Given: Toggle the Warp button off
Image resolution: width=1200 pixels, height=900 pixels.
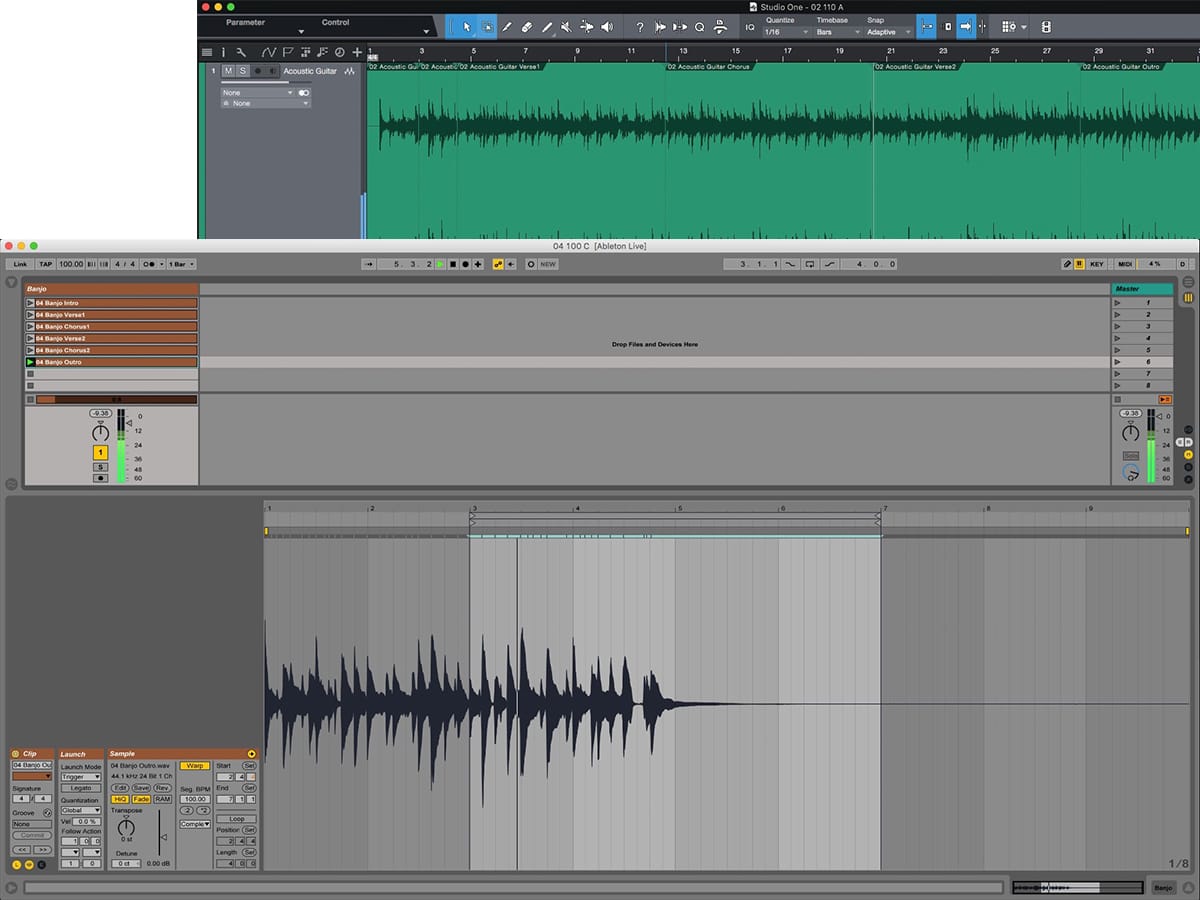Looking at the screenshot, I should 195,765.
